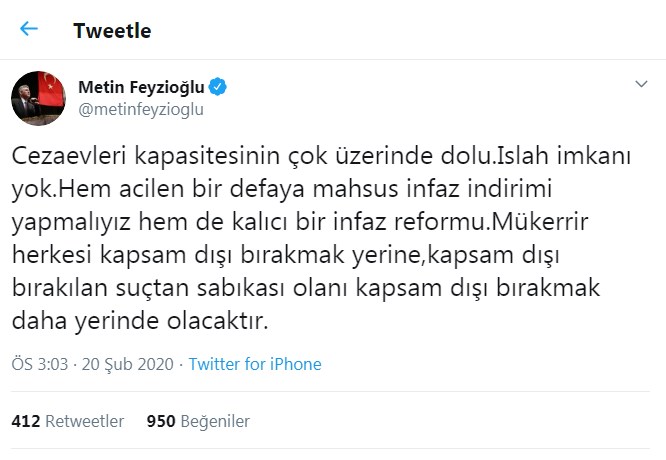
Task: Click the @metinfeyzioglu handle
Action: [x=142, y=109]
